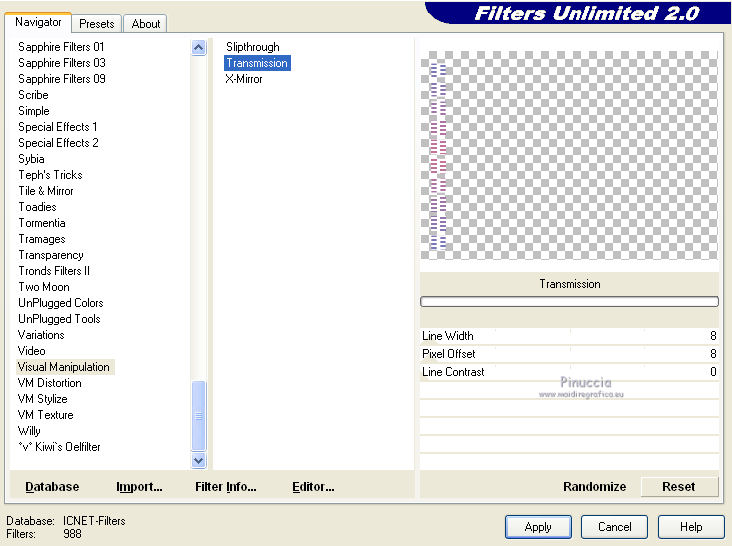The width and height of the screenshot is (732, 546).
Task: Select °v° Kiwi's Oelfilter category
Action: pyautogui.click(x=59, y=447)
